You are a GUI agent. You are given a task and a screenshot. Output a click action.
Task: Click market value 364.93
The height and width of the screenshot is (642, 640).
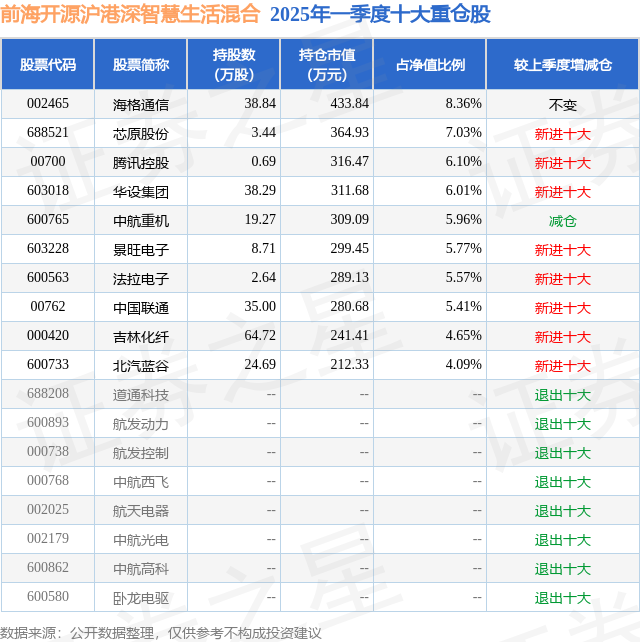pyautogui.click(x=349, y=133)
